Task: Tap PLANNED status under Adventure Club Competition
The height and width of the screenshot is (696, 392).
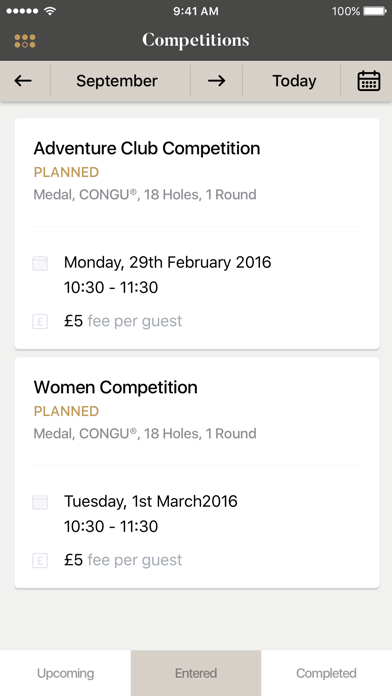Action: click(66, 172)
